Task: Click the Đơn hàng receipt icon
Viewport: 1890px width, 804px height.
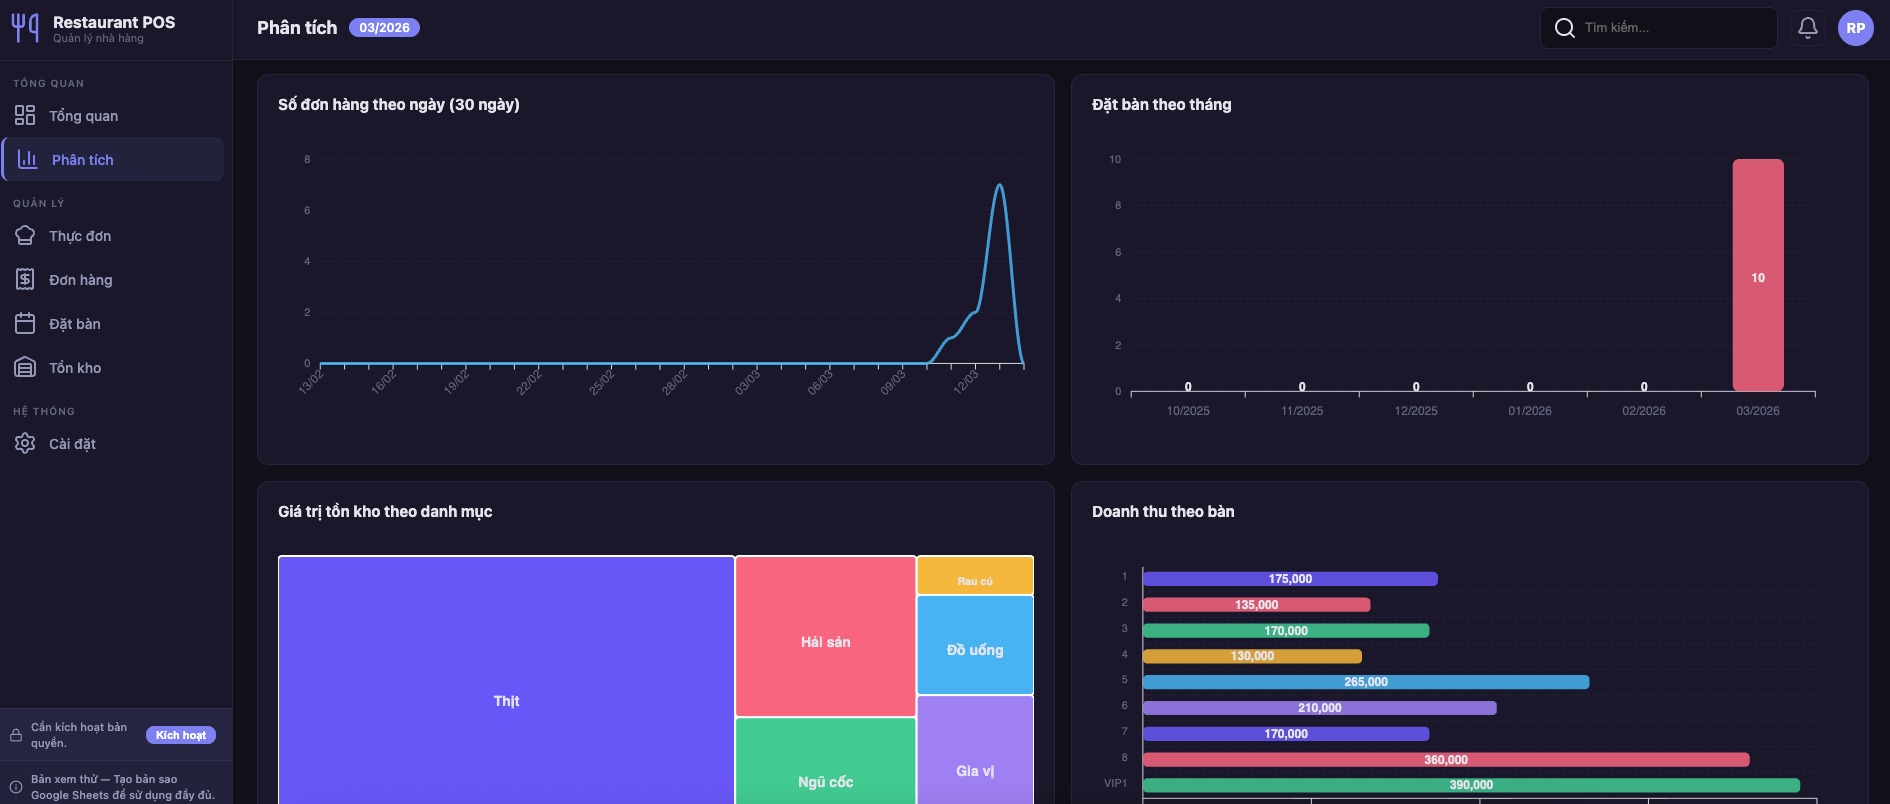Action: [x=25, y=280]
